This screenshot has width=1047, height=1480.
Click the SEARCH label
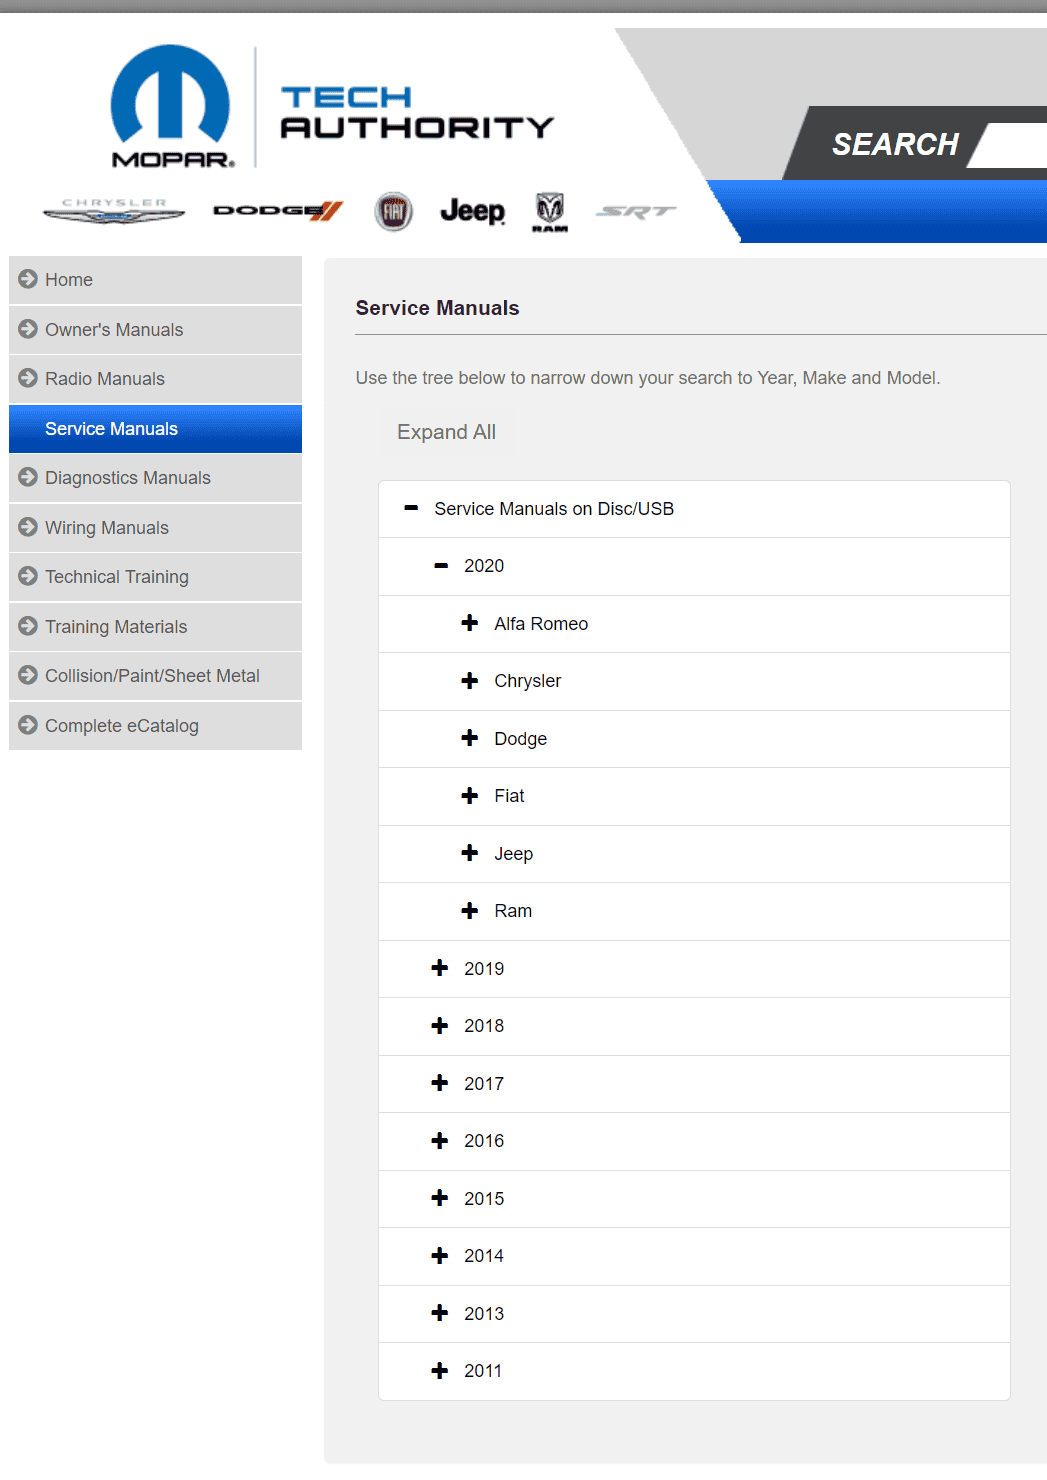coord(895,144)
